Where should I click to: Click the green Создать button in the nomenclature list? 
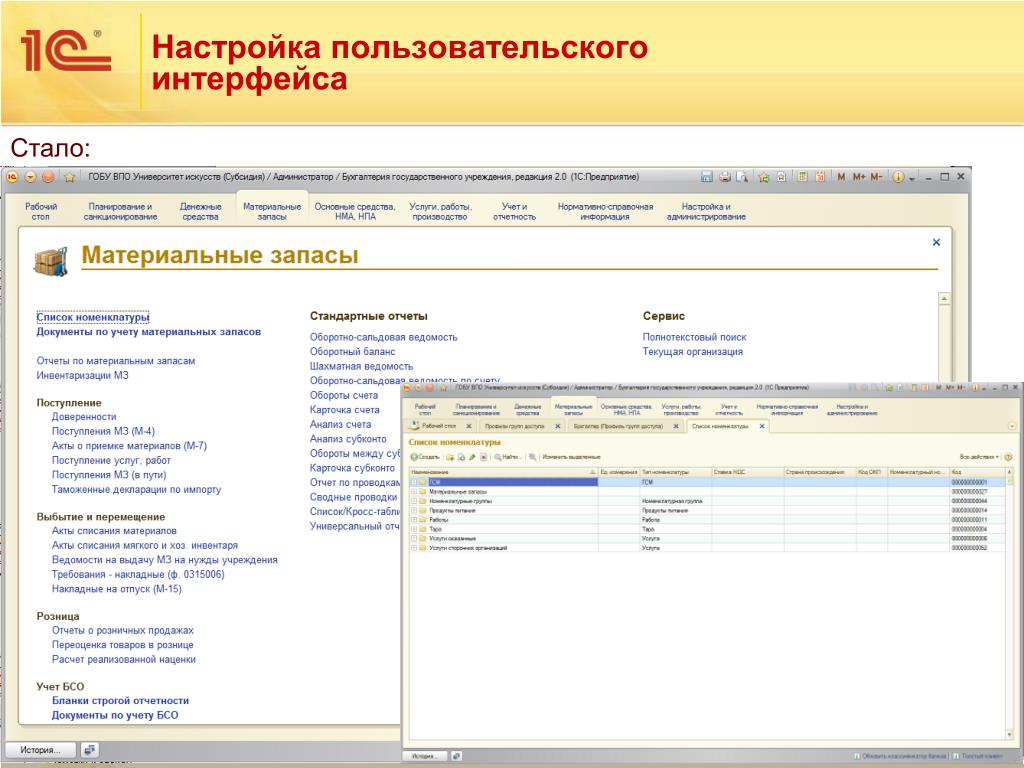coord(425,457)
